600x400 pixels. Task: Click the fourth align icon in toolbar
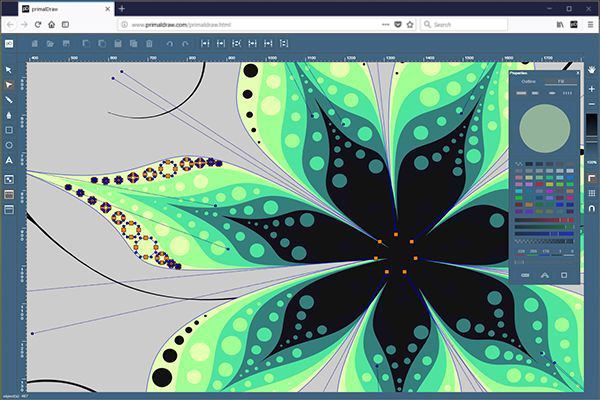click(253, 44)
